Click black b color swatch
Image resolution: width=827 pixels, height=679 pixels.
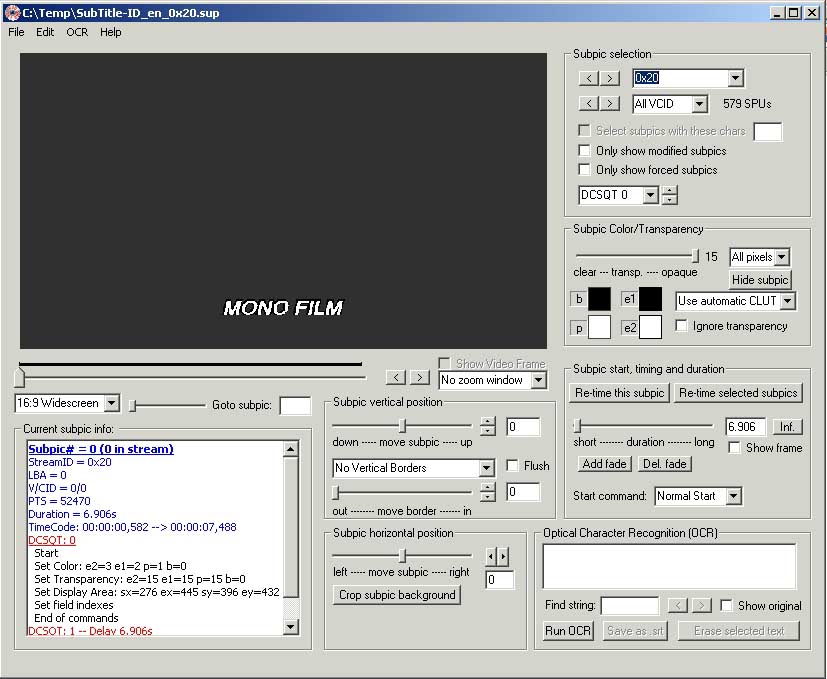(599, 299)
